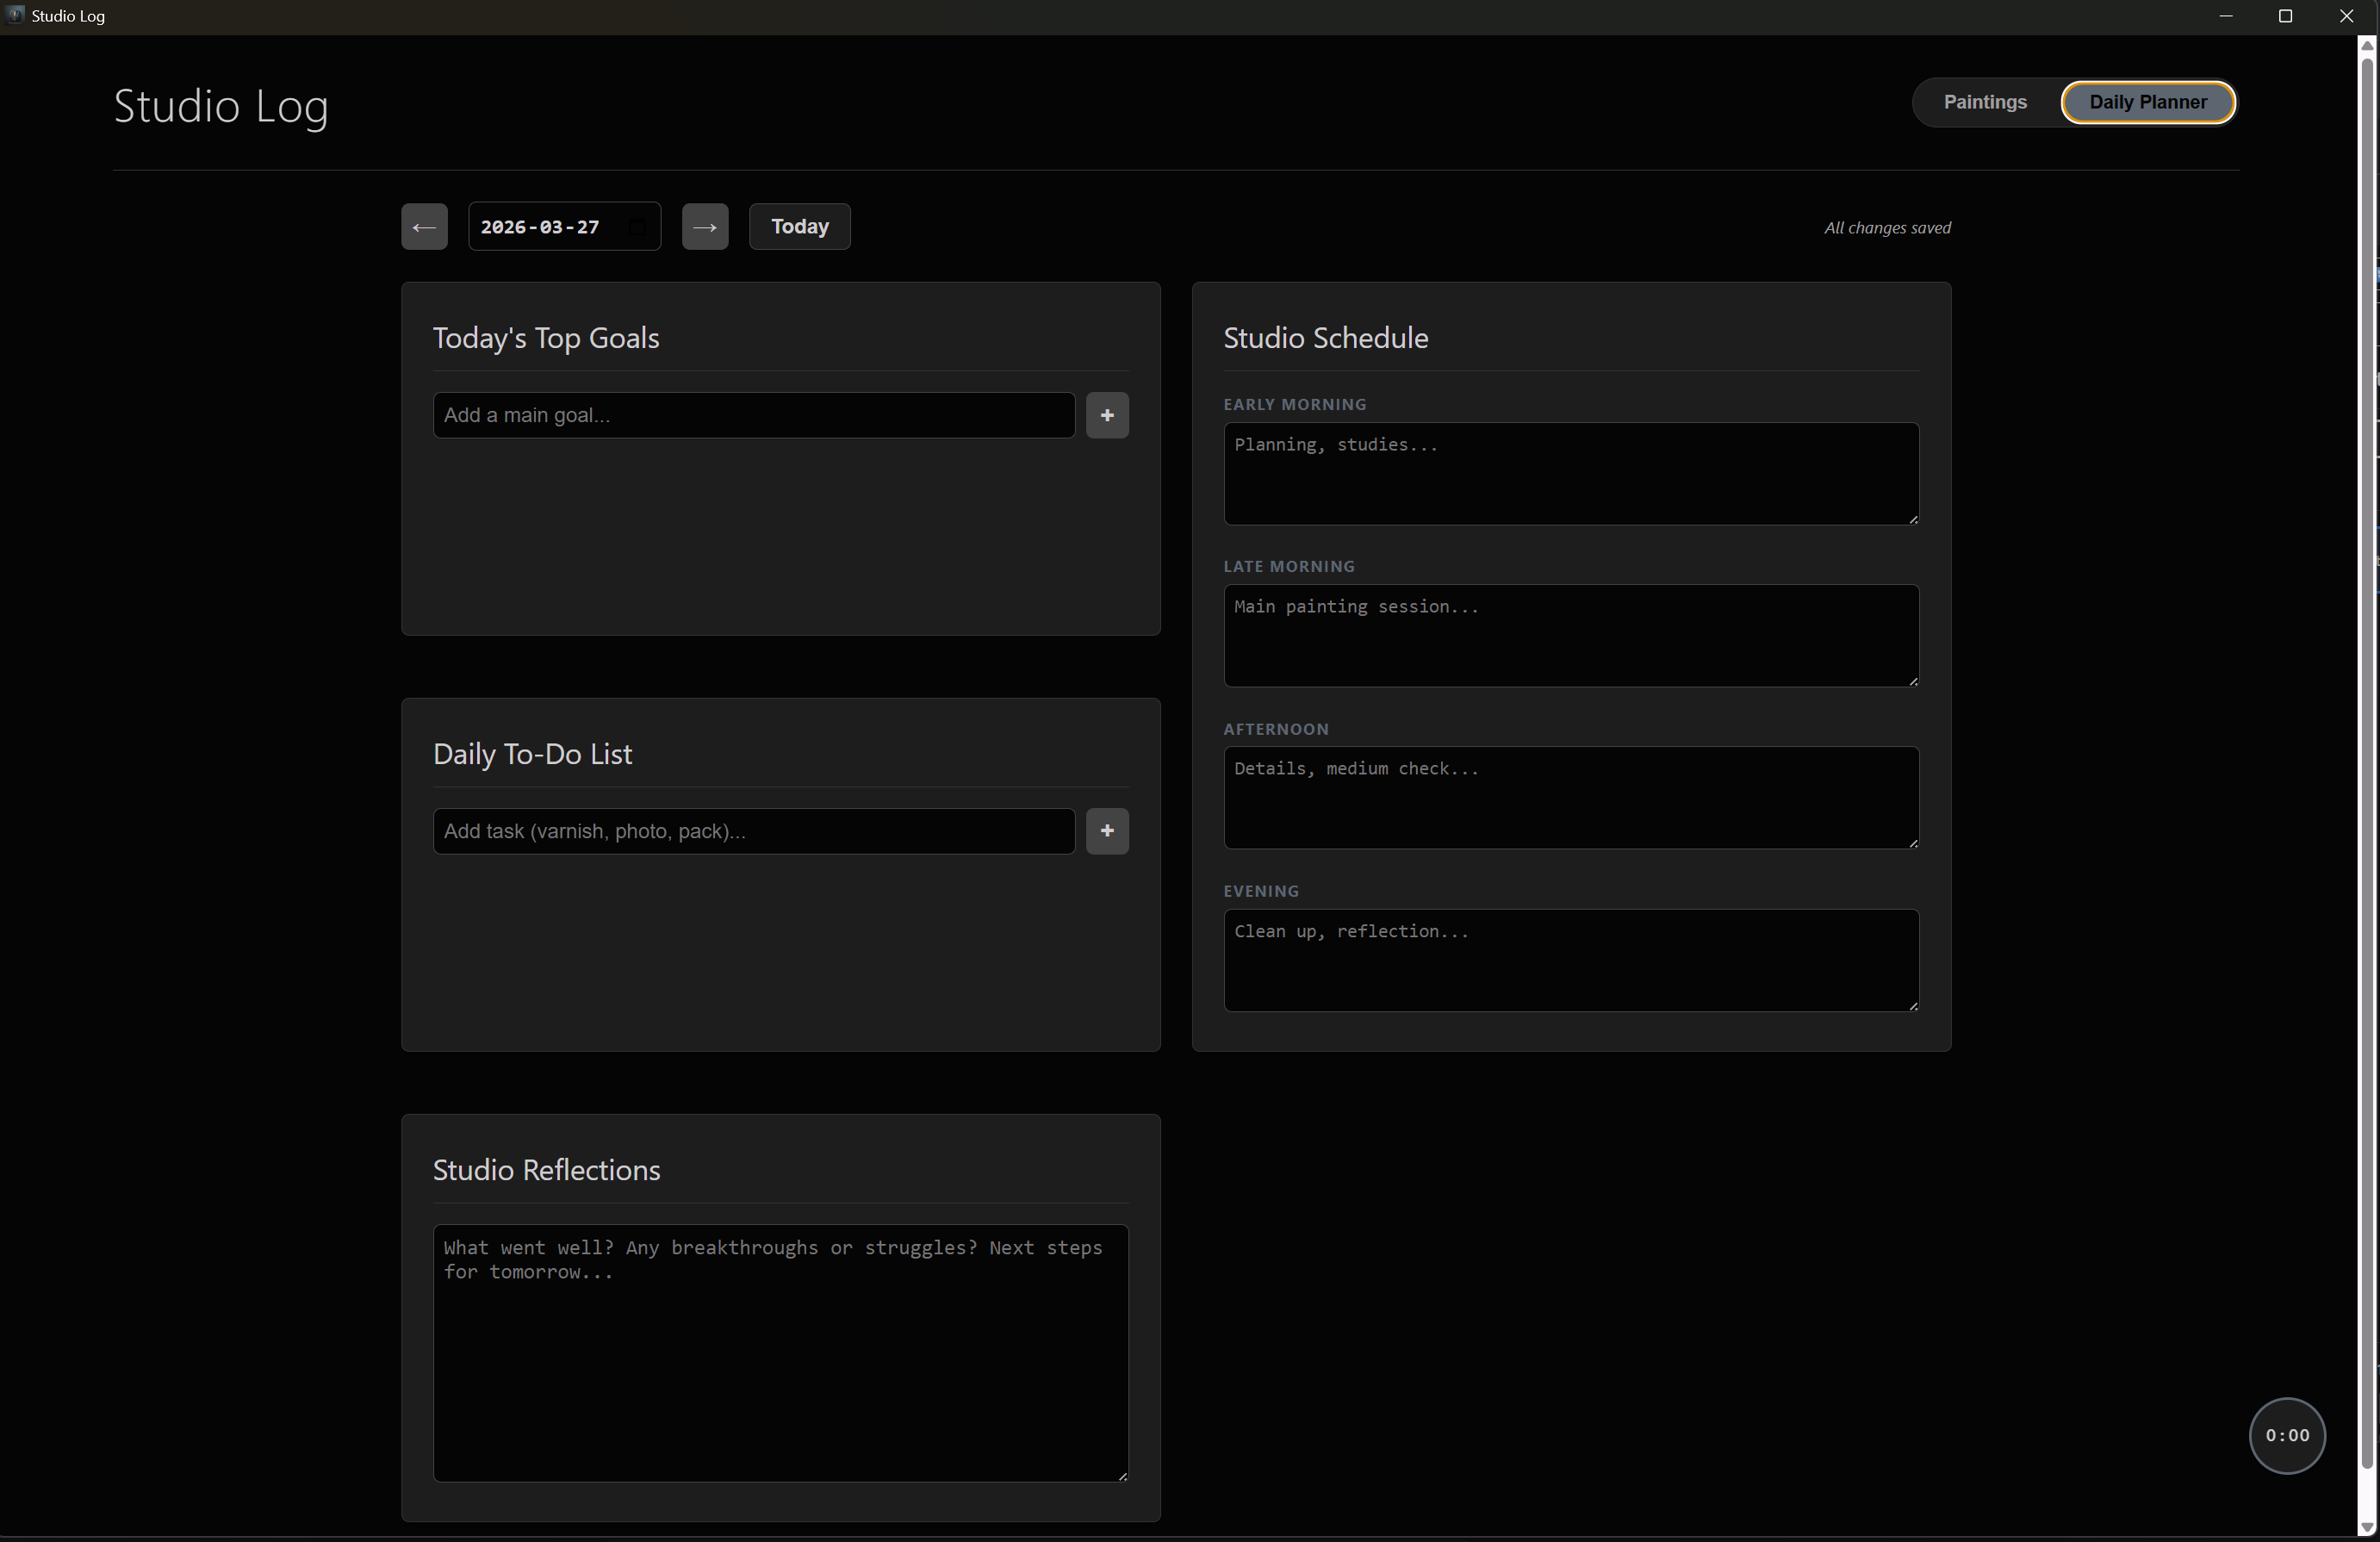Image resolution: width=2380 pixels, height=1542 pixels.
Task: Click the 'LATE MORNING' label
Action: coord(1289,566)
